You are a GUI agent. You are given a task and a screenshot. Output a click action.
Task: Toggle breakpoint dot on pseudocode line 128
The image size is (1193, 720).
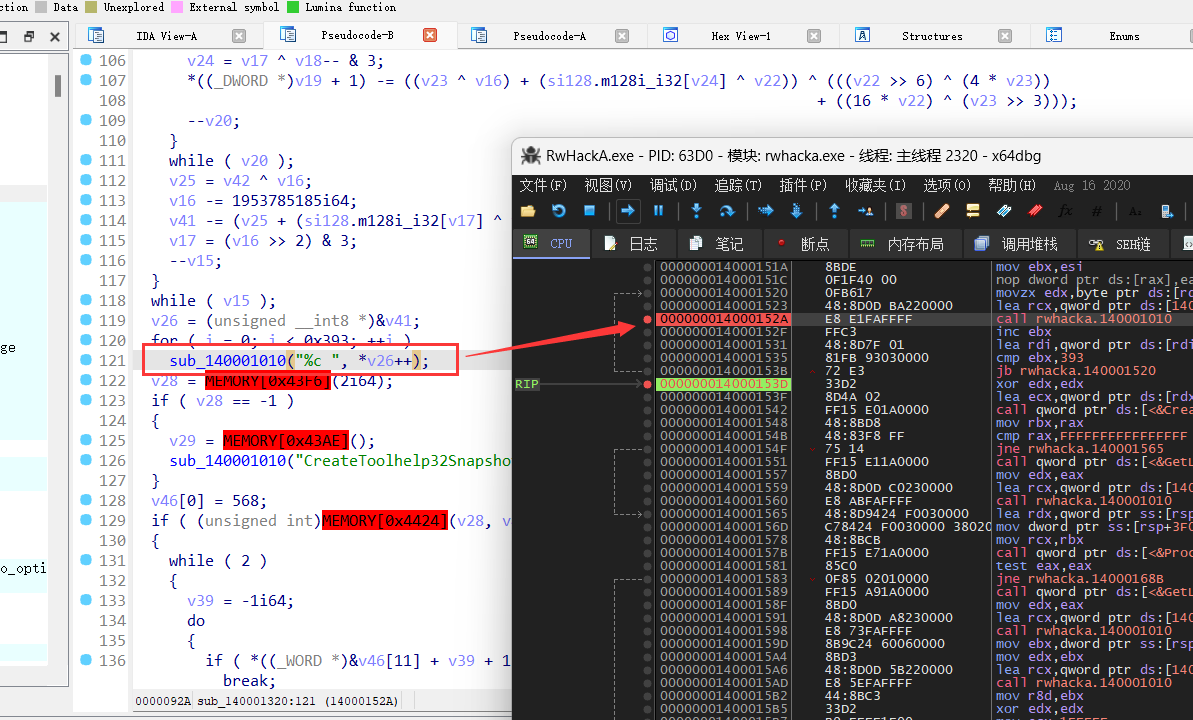pos(86,499)
